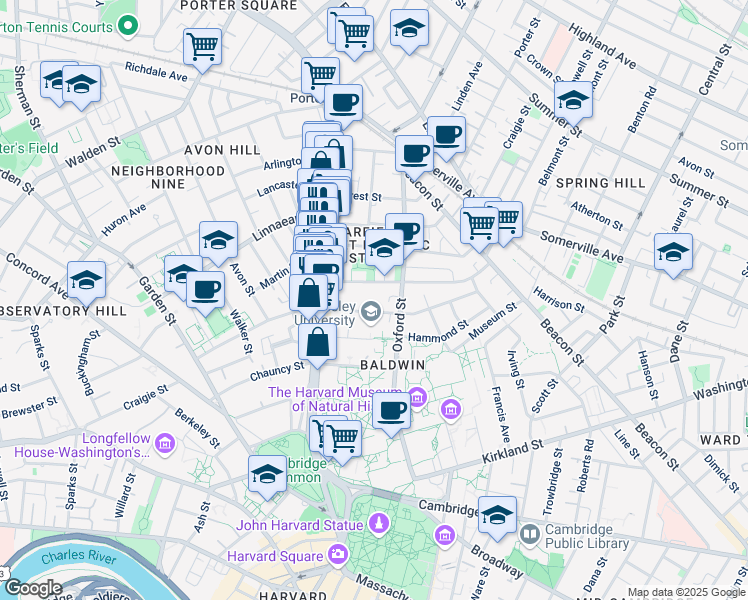Image resolution: width=748 pixels, height=600 pixels.
Task: Click the Map data ©2025 Google text
Action: pyautogui.click(x=686, y=593)
